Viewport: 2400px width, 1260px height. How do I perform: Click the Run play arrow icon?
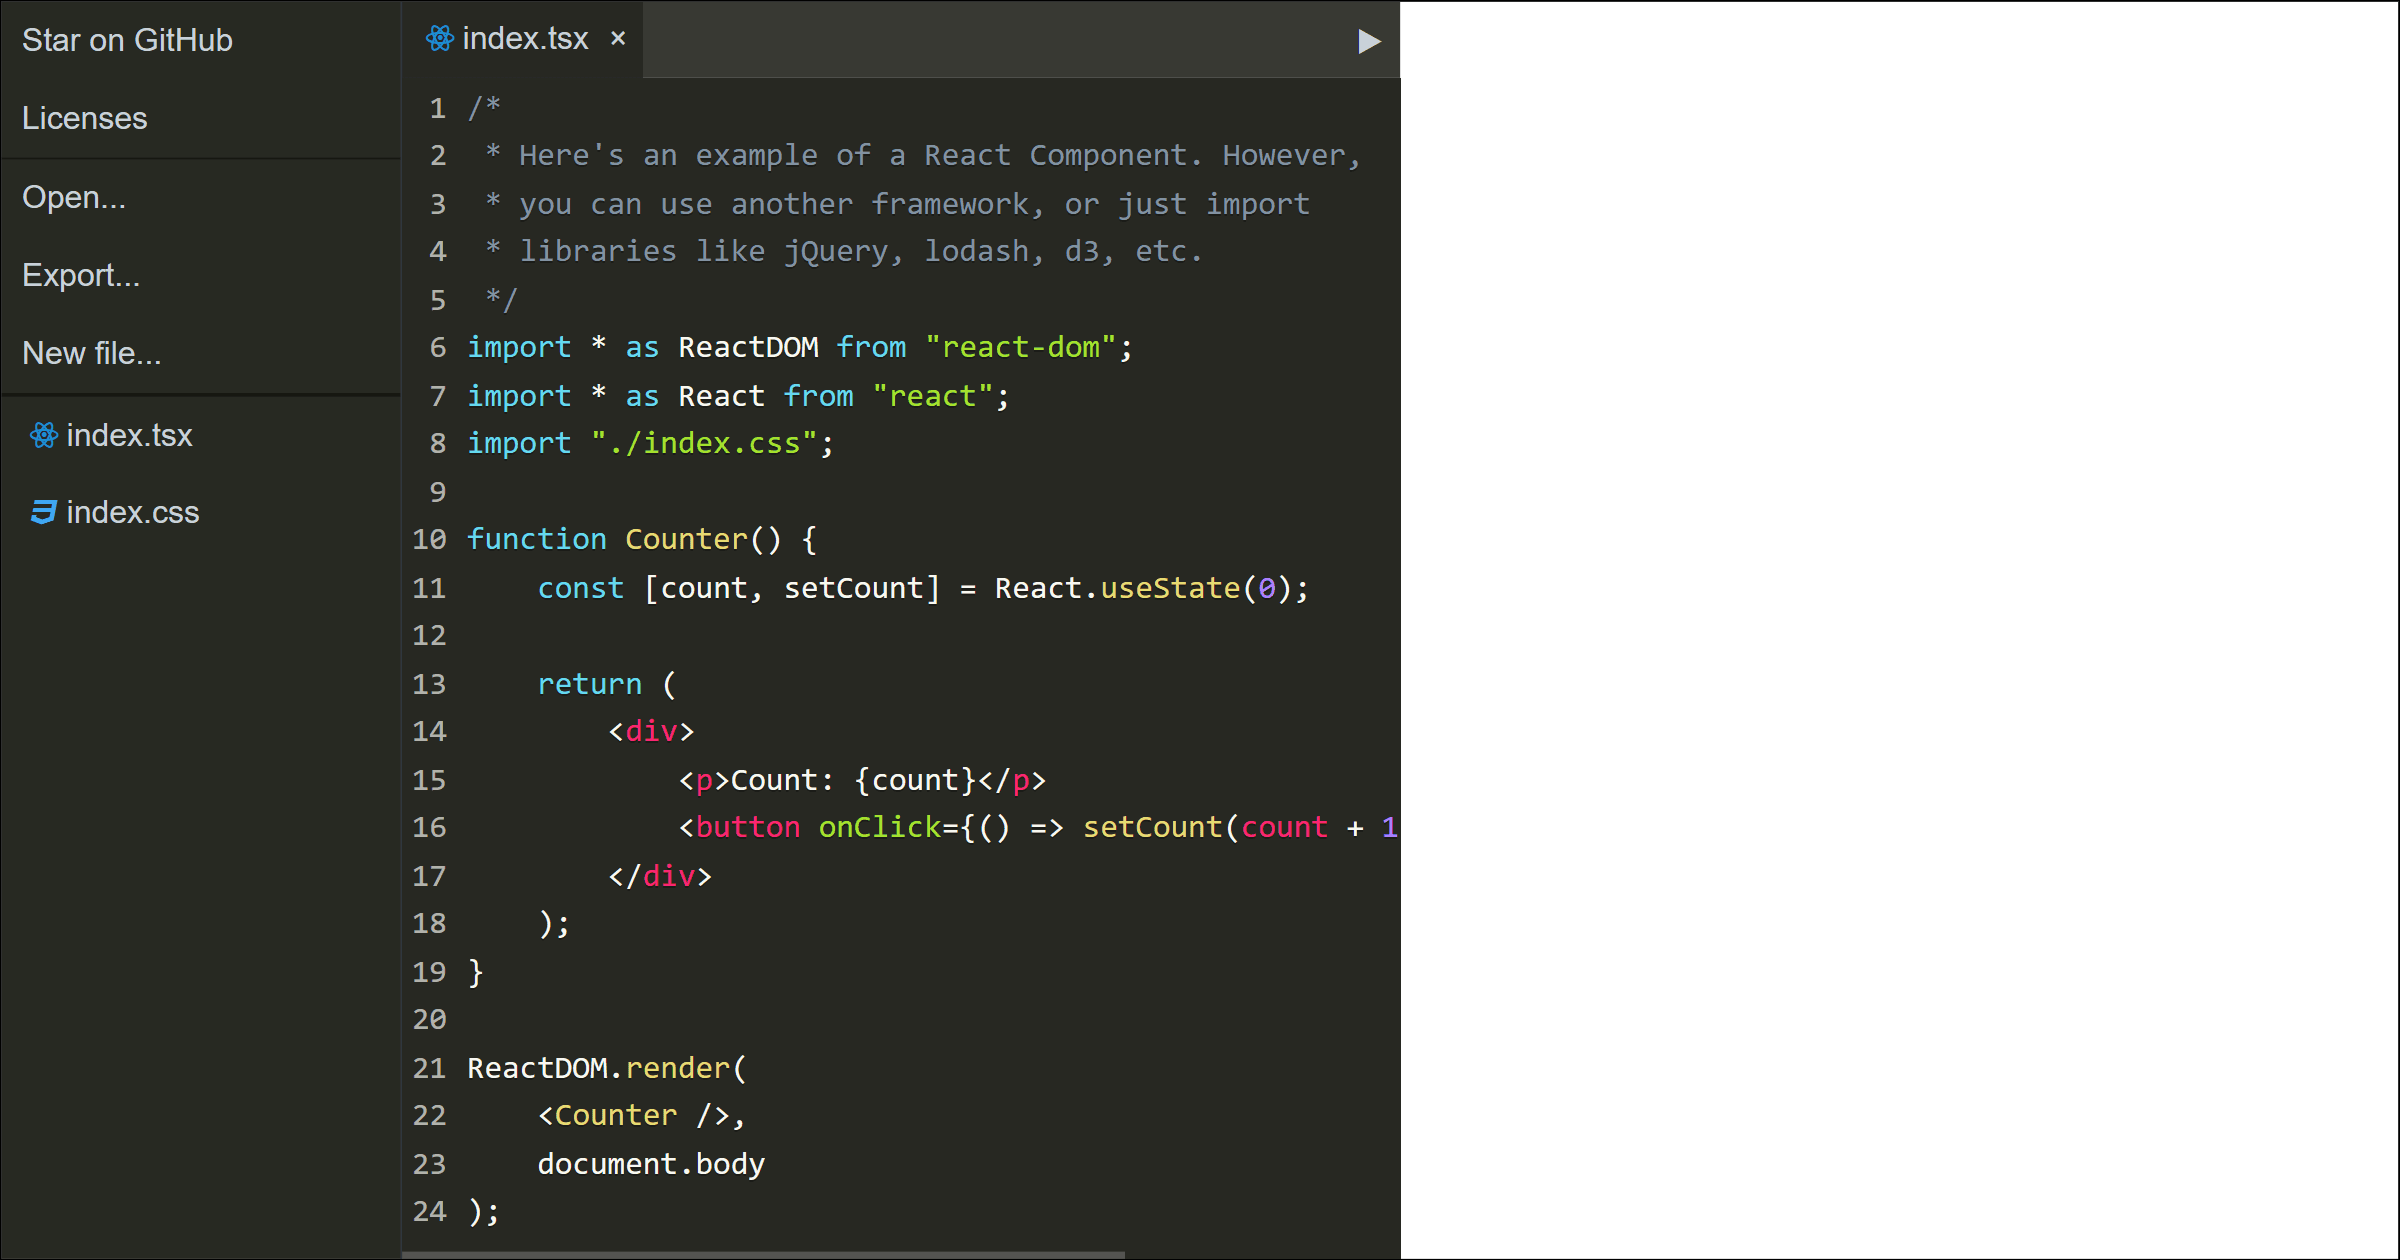pos(1369,41)
